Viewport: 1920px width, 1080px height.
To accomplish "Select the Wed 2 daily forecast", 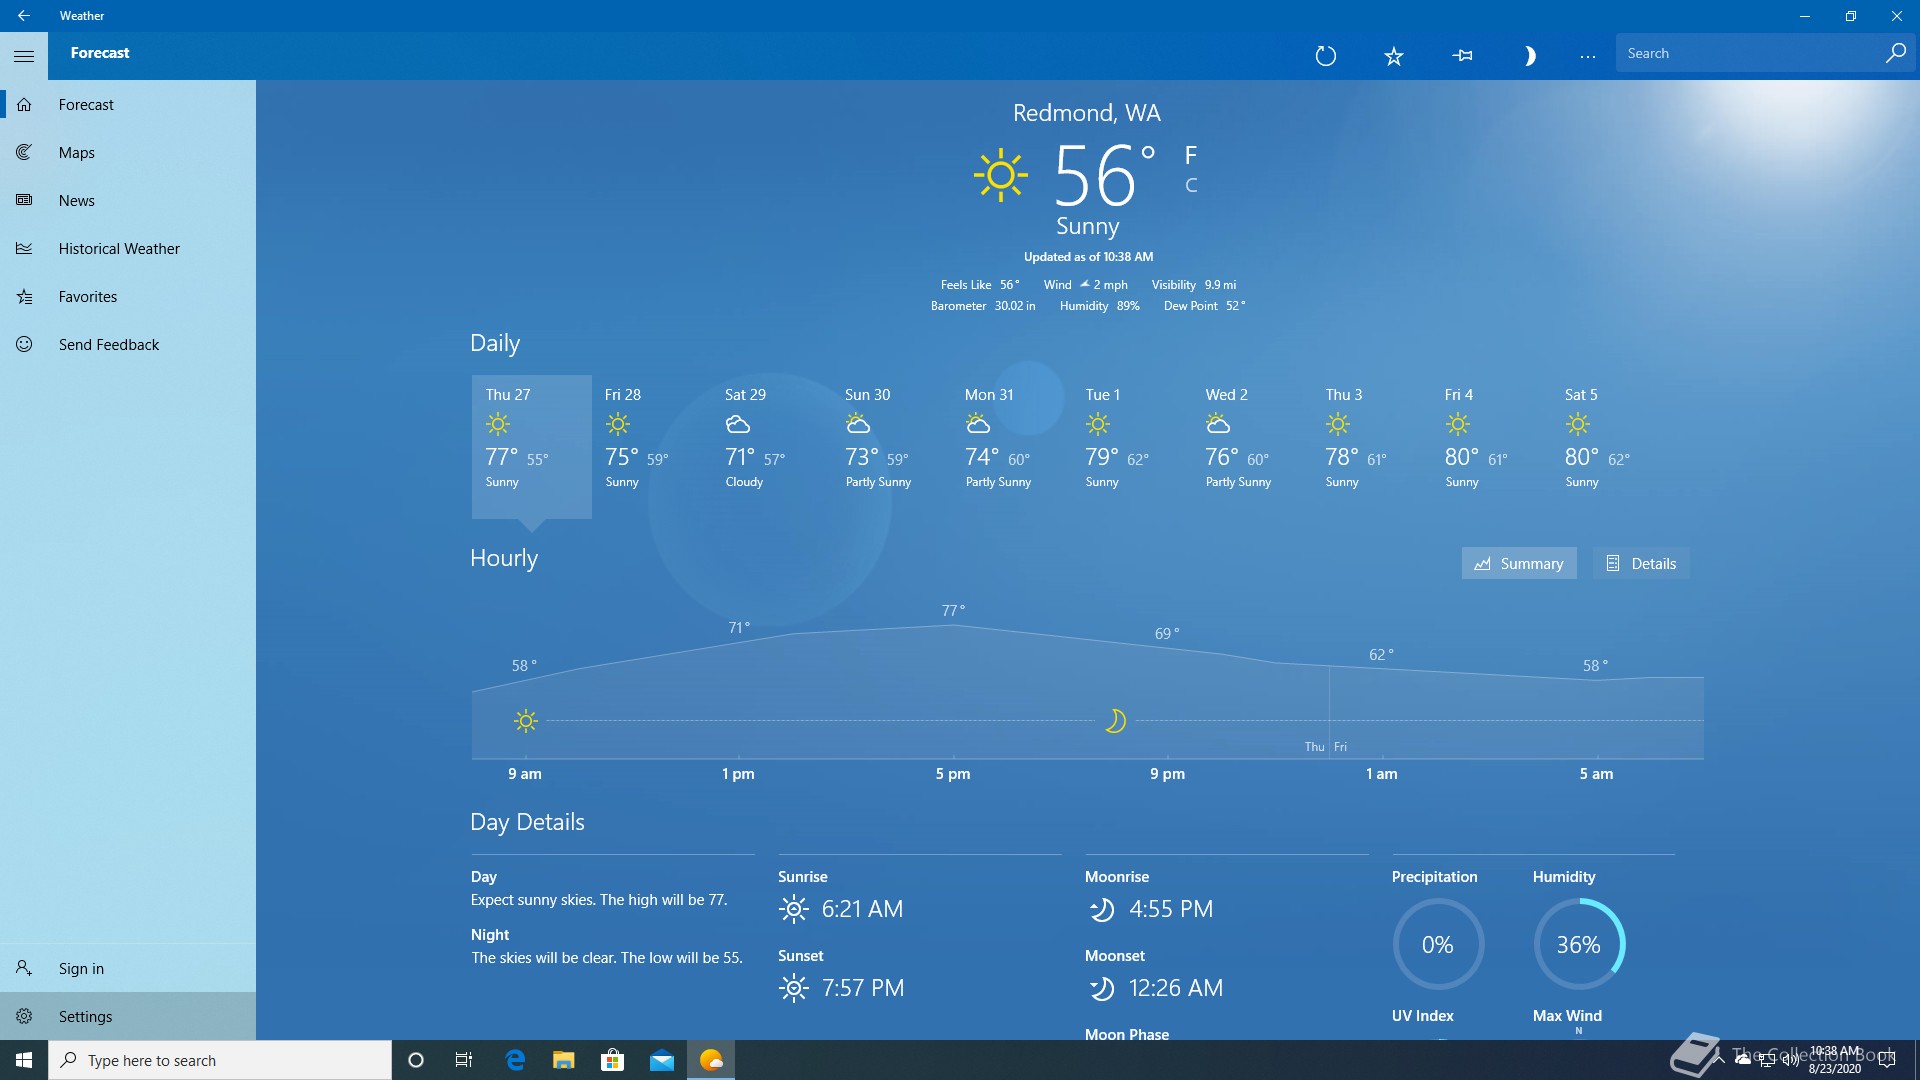I will tap(1252, 446).
